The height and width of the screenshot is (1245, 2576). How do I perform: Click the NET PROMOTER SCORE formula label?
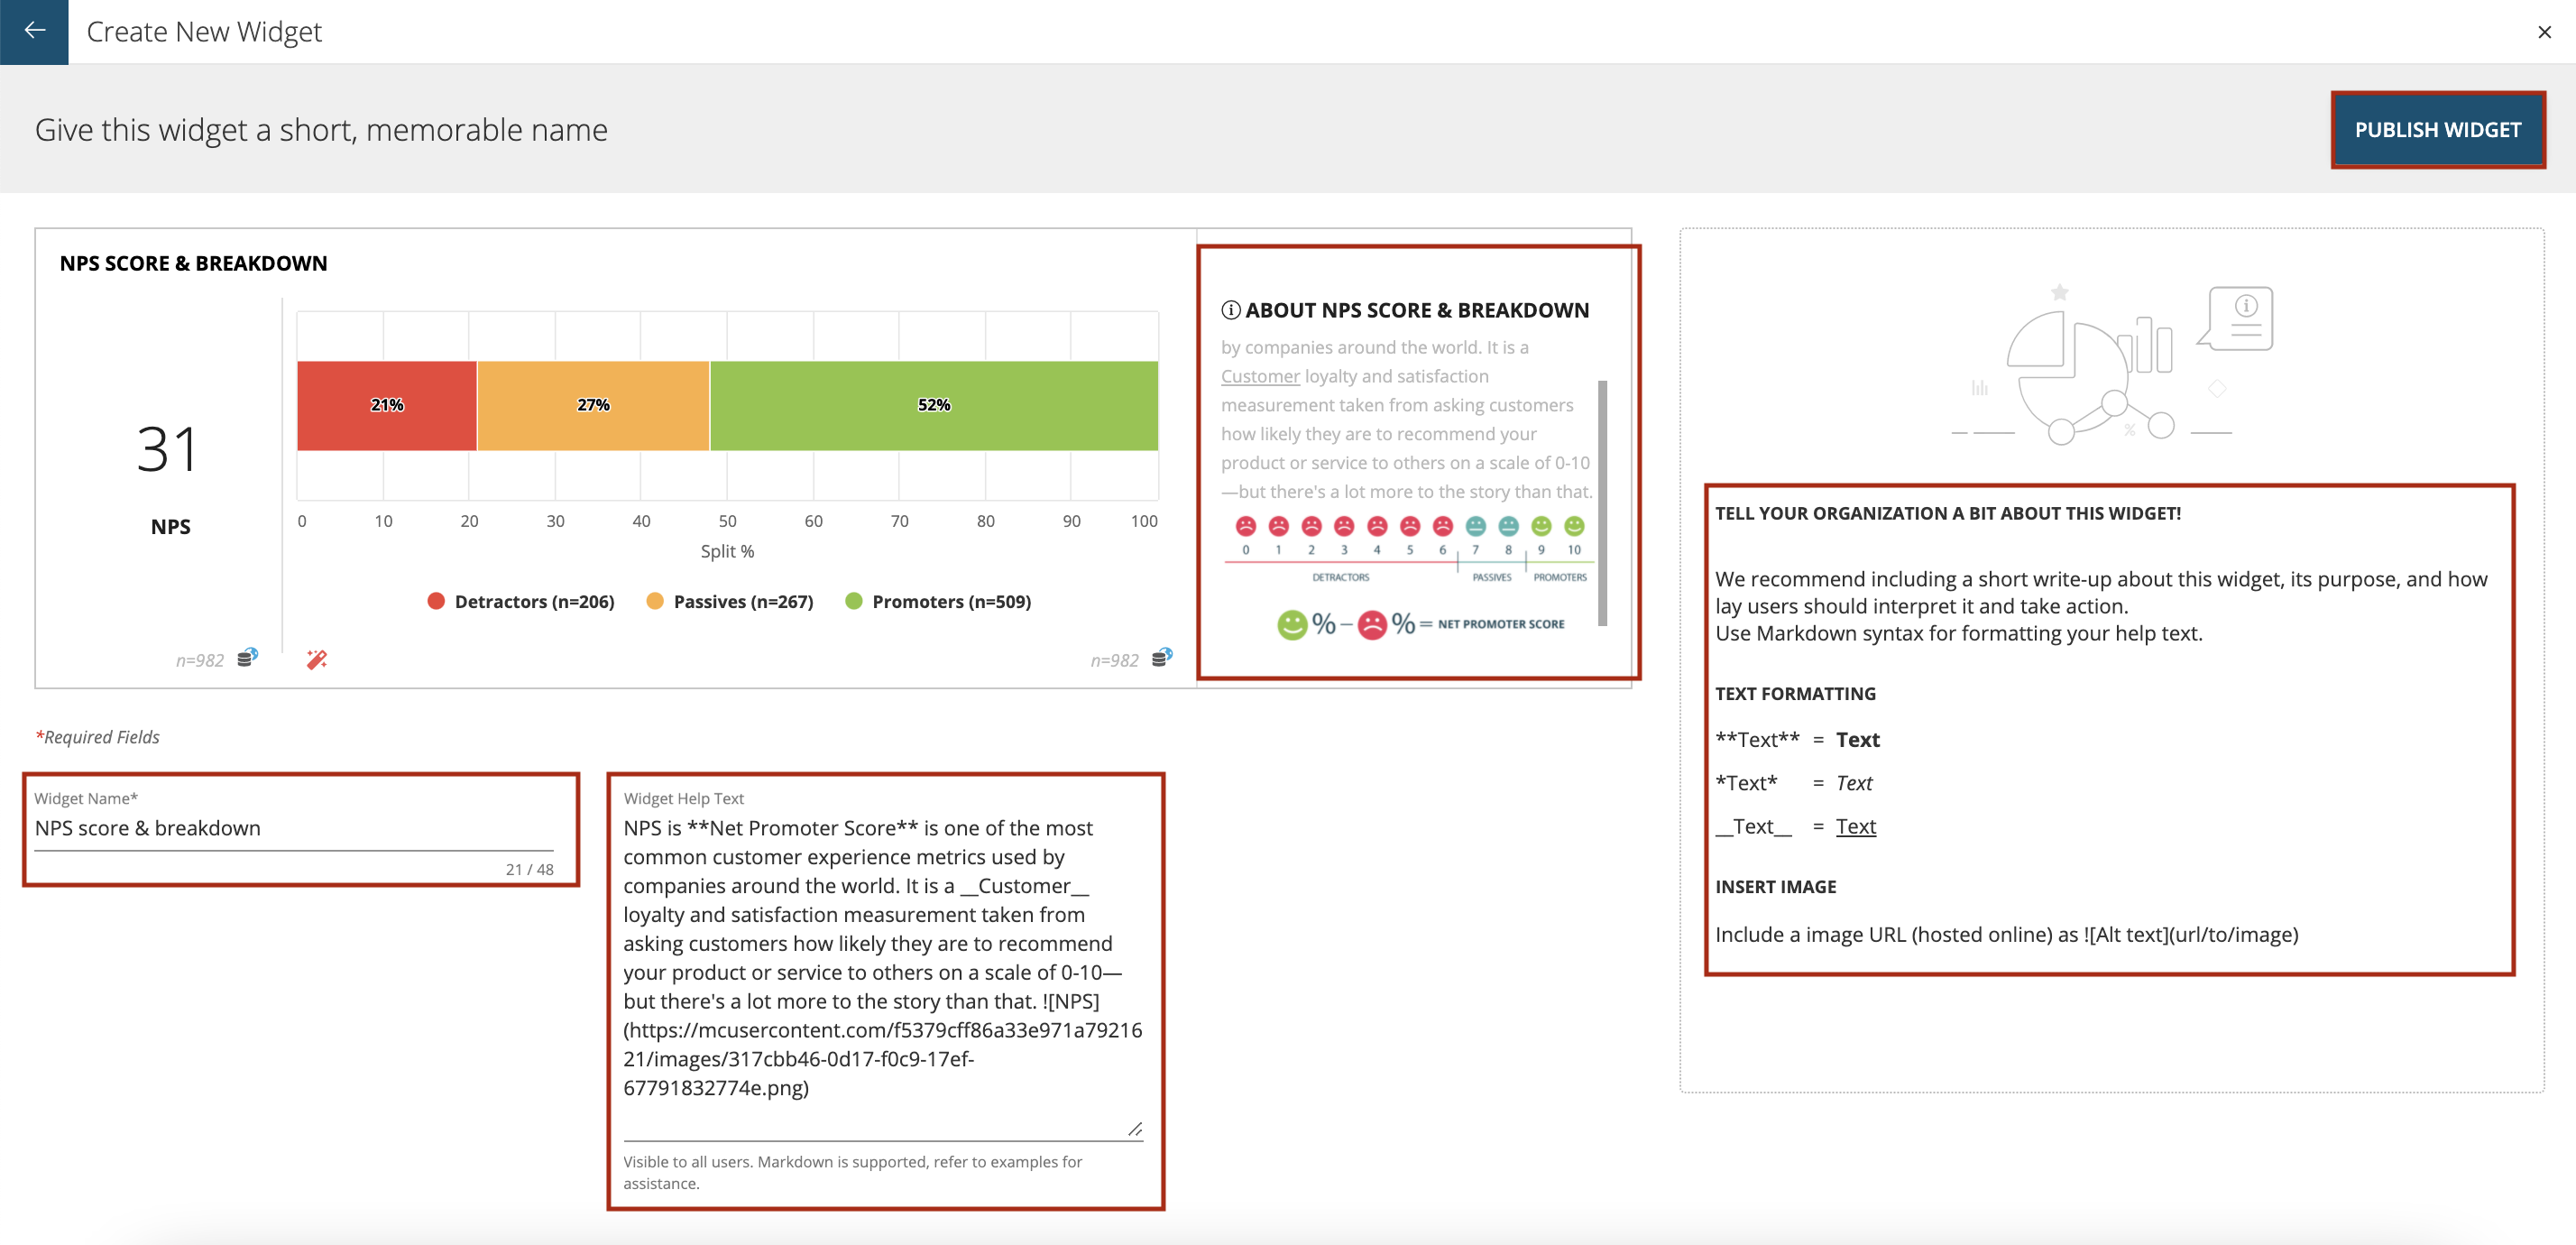1501,624
